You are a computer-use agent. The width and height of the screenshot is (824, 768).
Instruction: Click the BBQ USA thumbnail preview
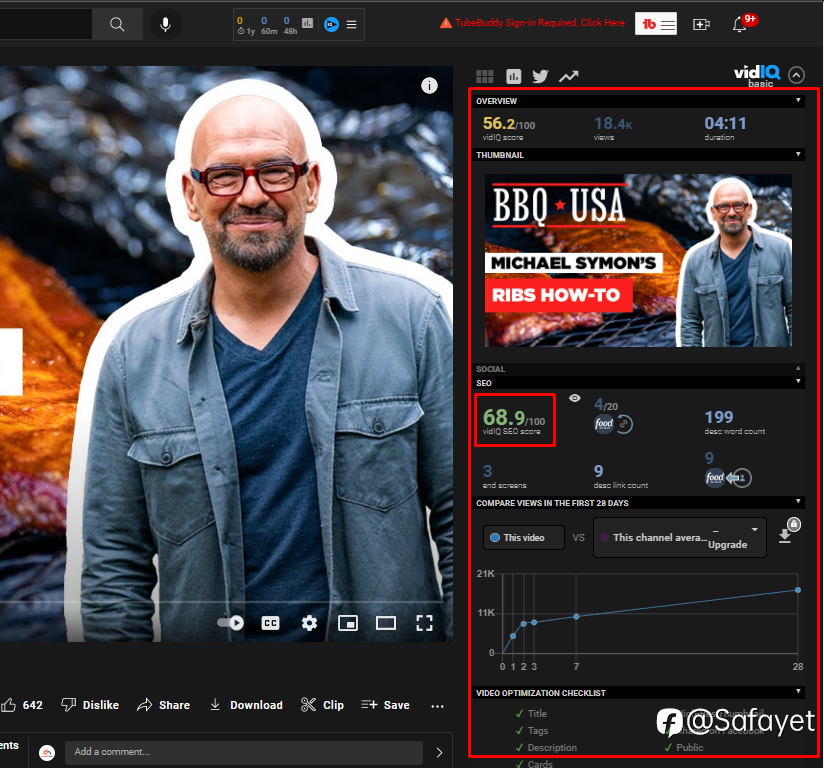click(638, 260)
